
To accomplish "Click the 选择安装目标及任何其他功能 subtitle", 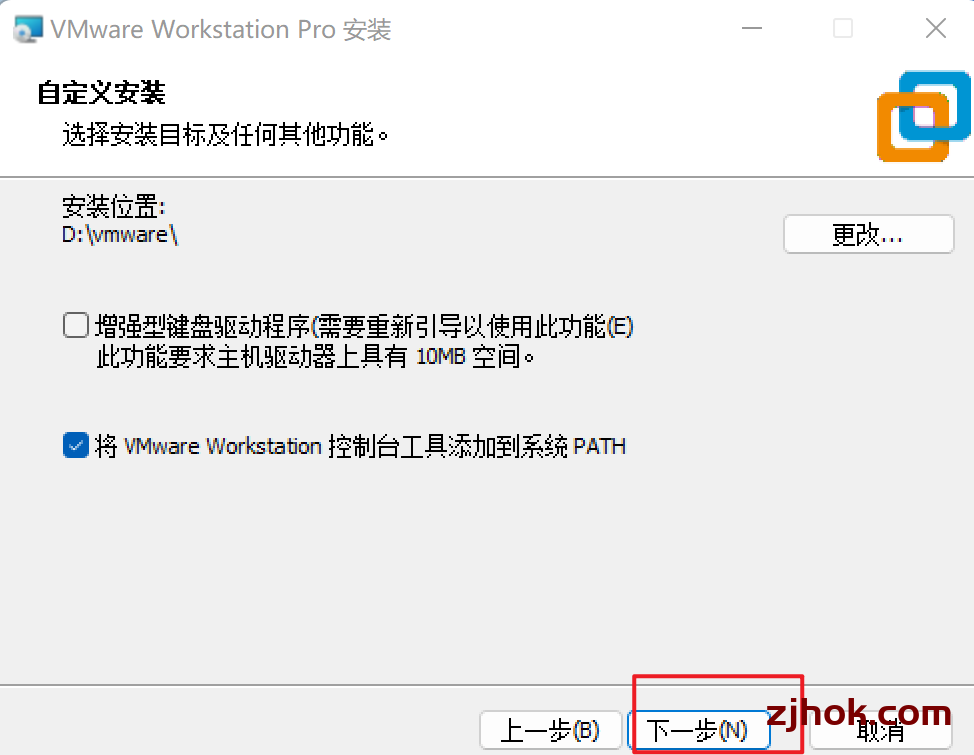I will pyautogui.click(x=225, y=134).
